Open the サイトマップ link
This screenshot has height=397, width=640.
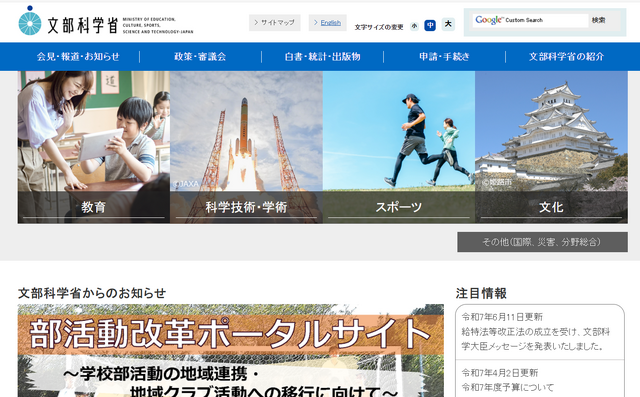coord(275,22)
